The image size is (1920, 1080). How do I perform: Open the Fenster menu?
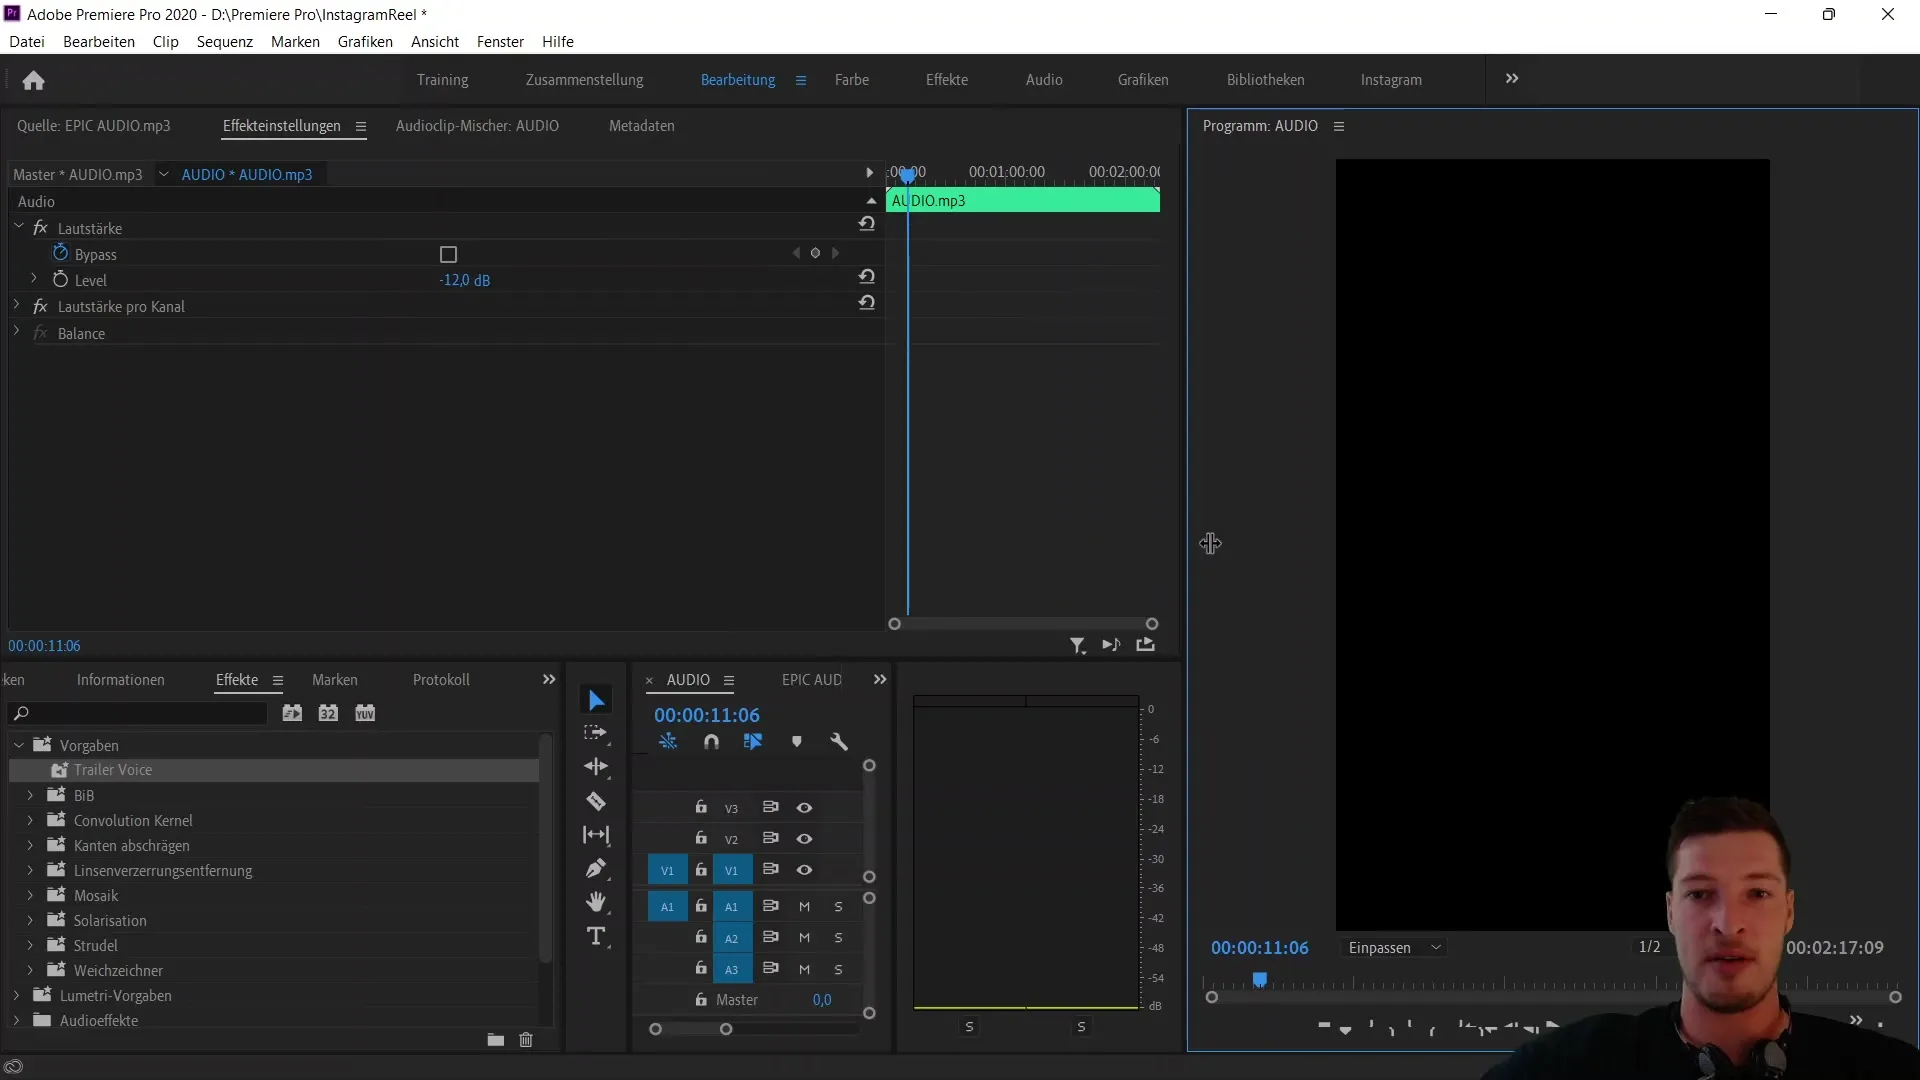[x=500, y=42]
